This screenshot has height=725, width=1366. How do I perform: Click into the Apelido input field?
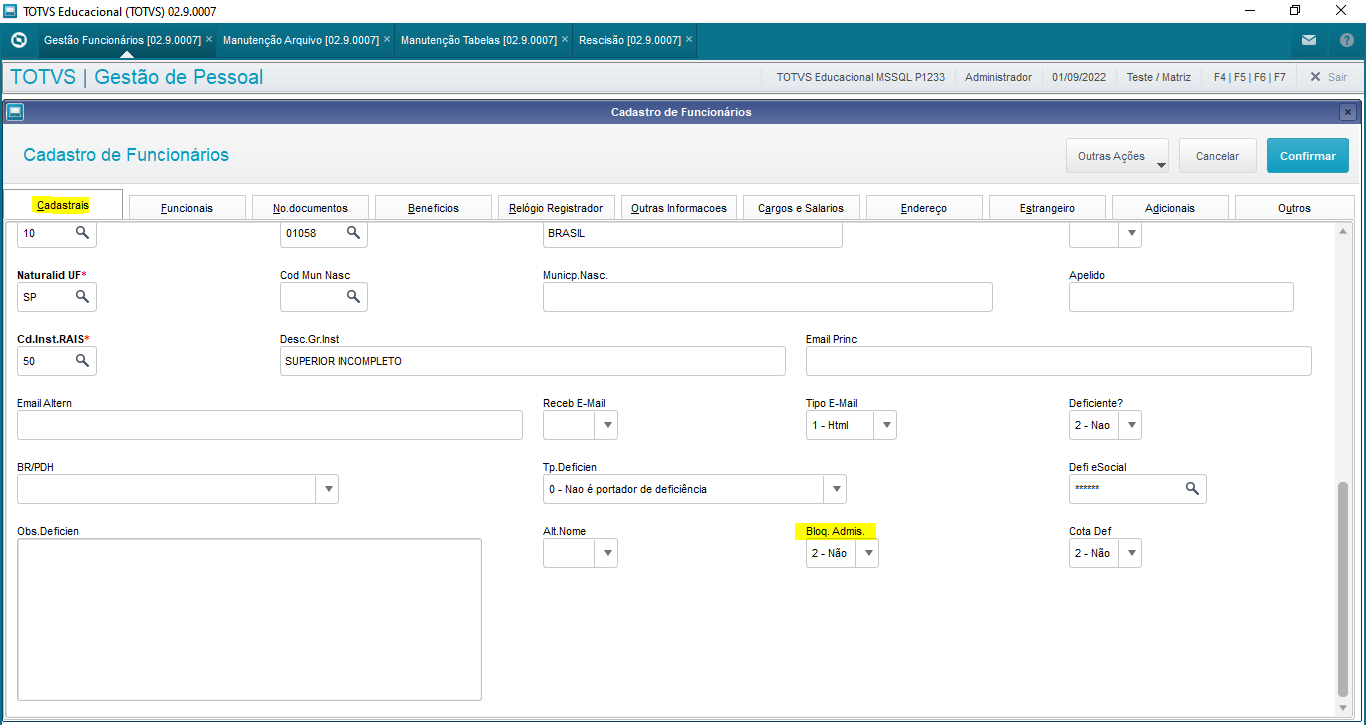[1181, 297]
